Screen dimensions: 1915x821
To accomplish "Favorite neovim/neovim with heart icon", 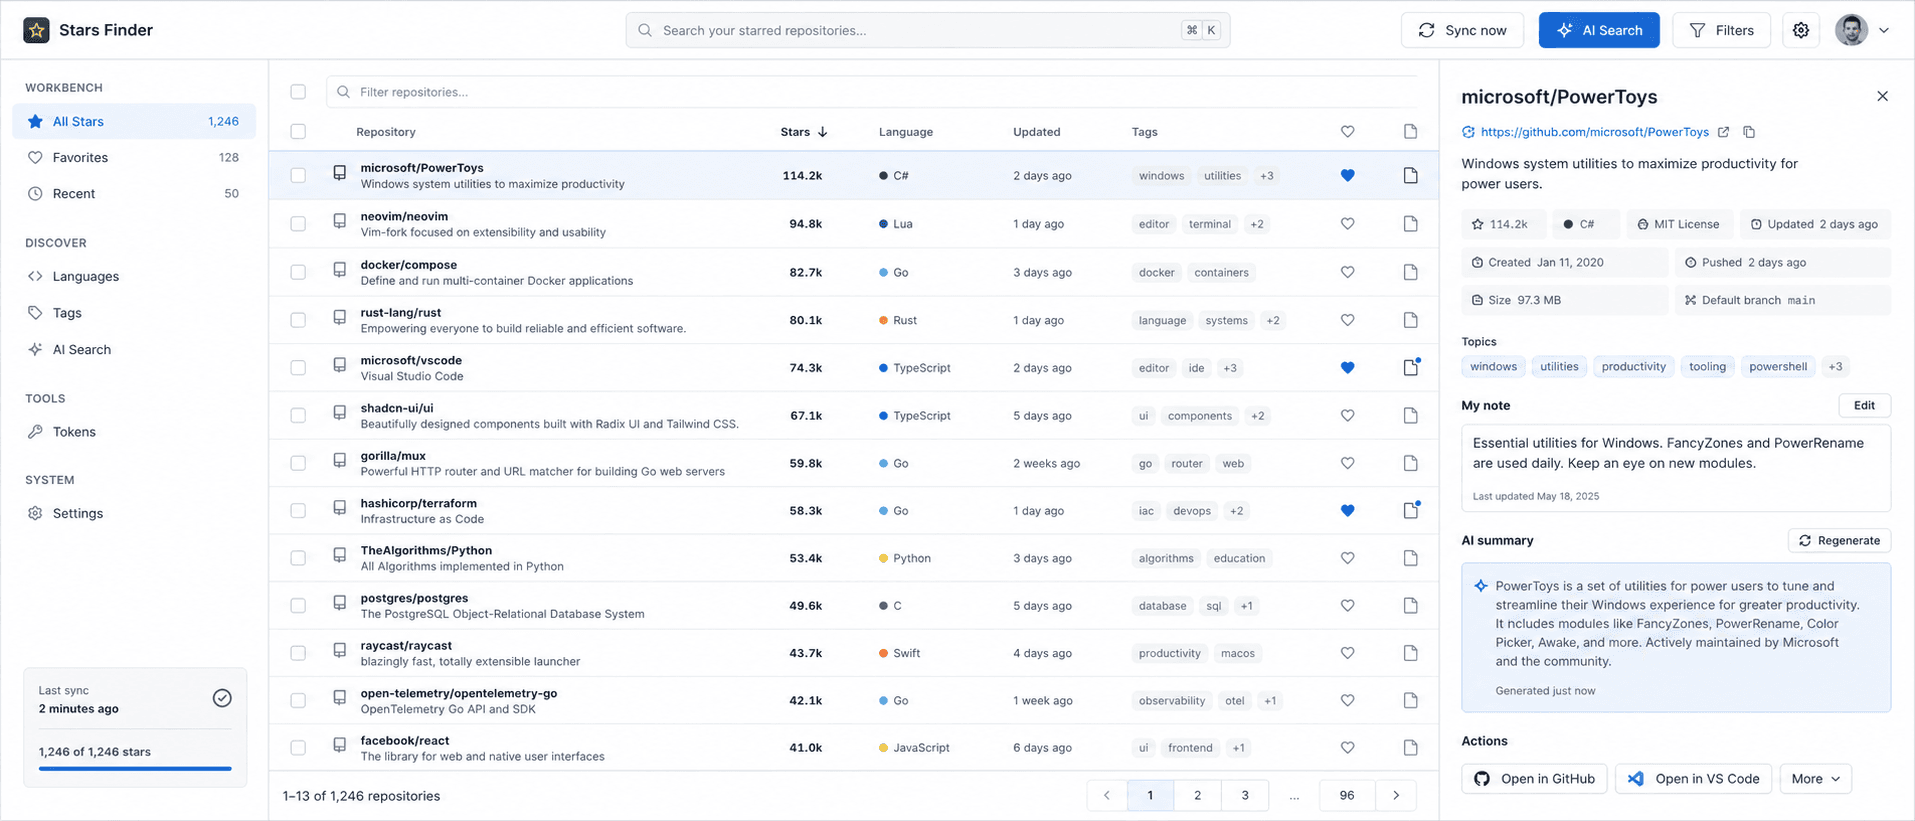I will pyautogui.click(x=1347, y=224).
